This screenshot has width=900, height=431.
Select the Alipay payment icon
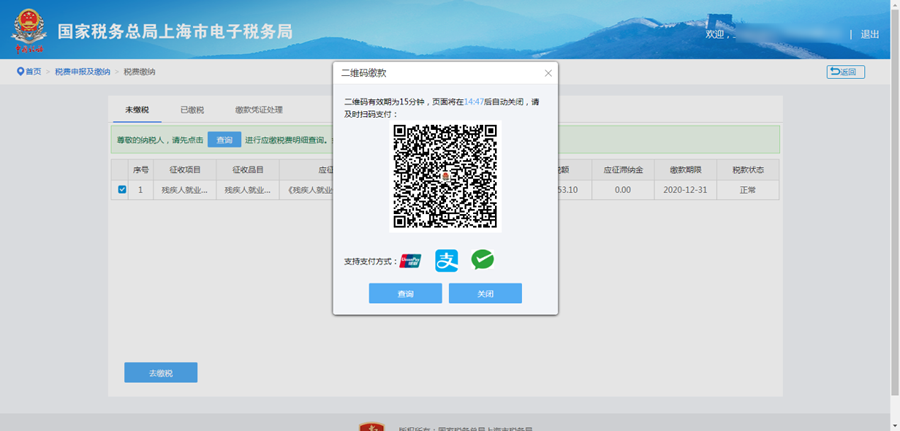[446, 260]
